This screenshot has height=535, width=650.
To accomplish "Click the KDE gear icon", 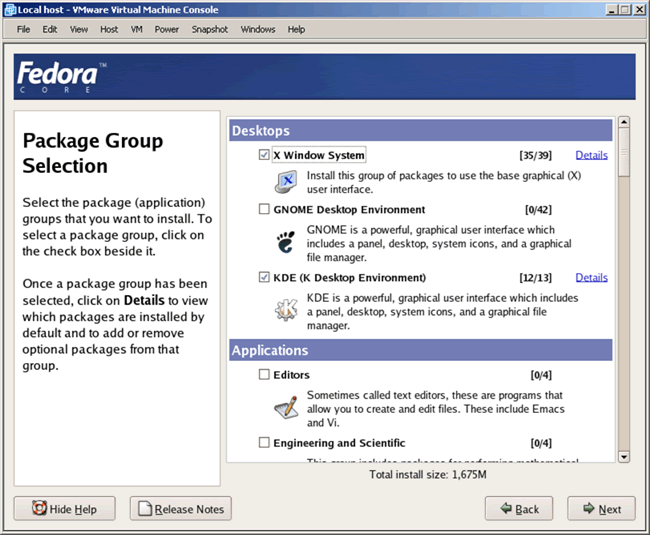I will (x=287, y=309).
